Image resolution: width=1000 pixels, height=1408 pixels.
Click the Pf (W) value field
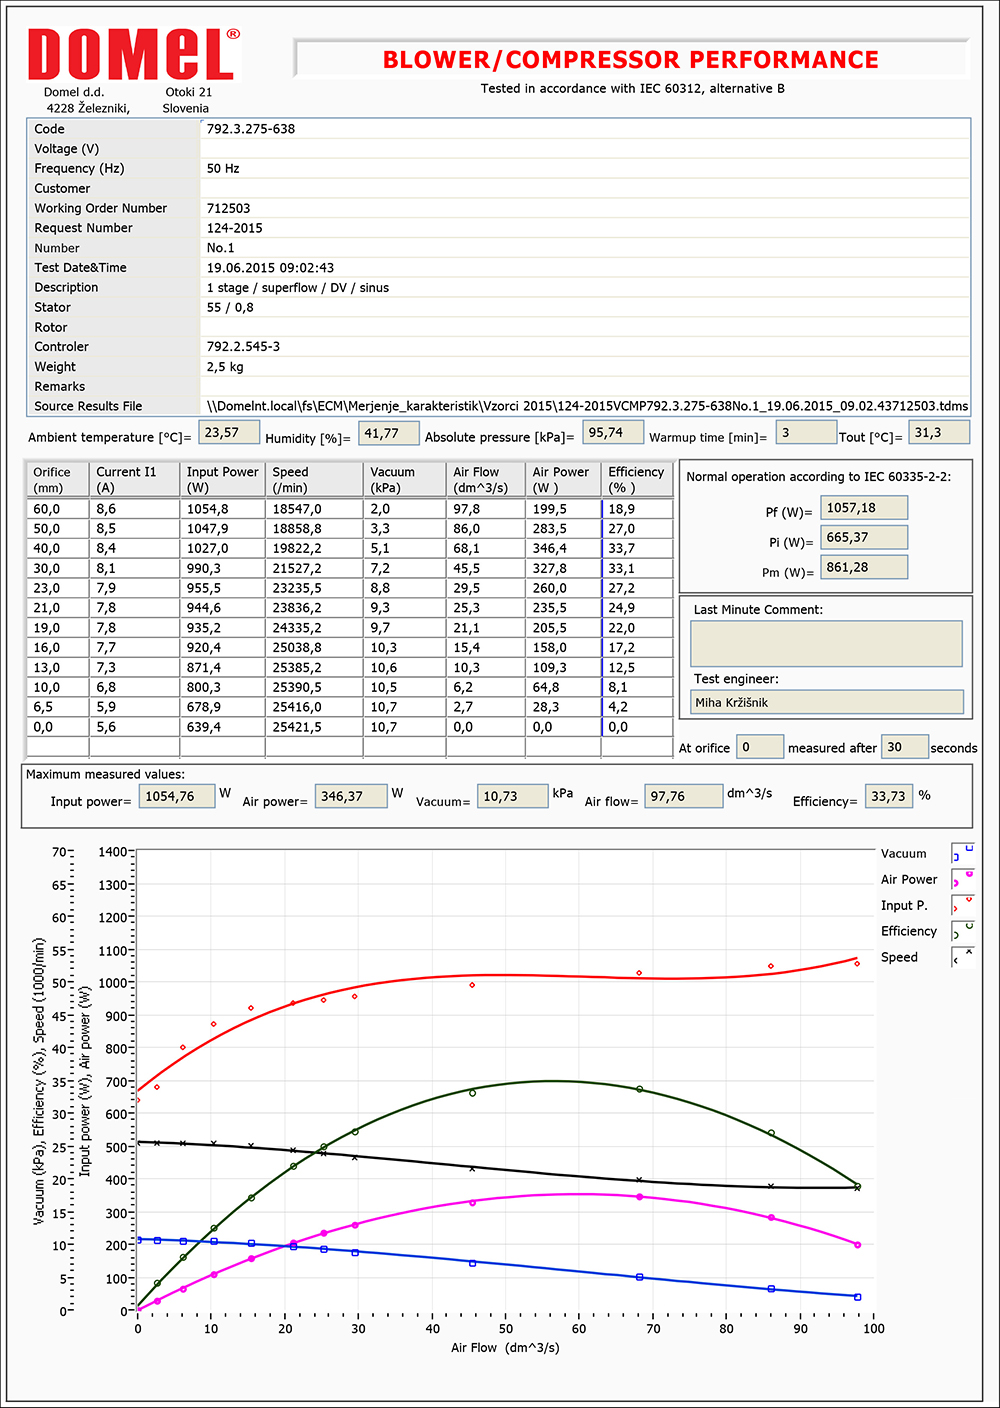tap(863, 508)
